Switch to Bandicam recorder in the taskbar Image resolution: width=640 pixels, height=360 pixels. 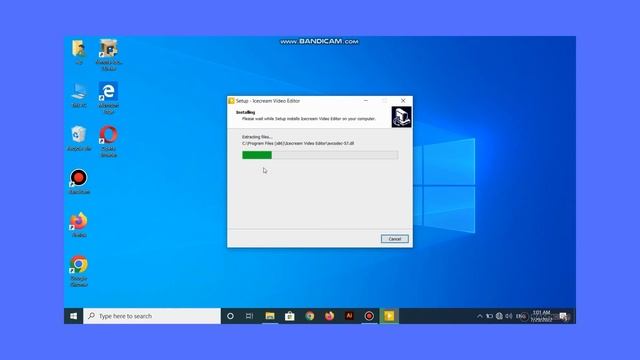pos(369,316)
